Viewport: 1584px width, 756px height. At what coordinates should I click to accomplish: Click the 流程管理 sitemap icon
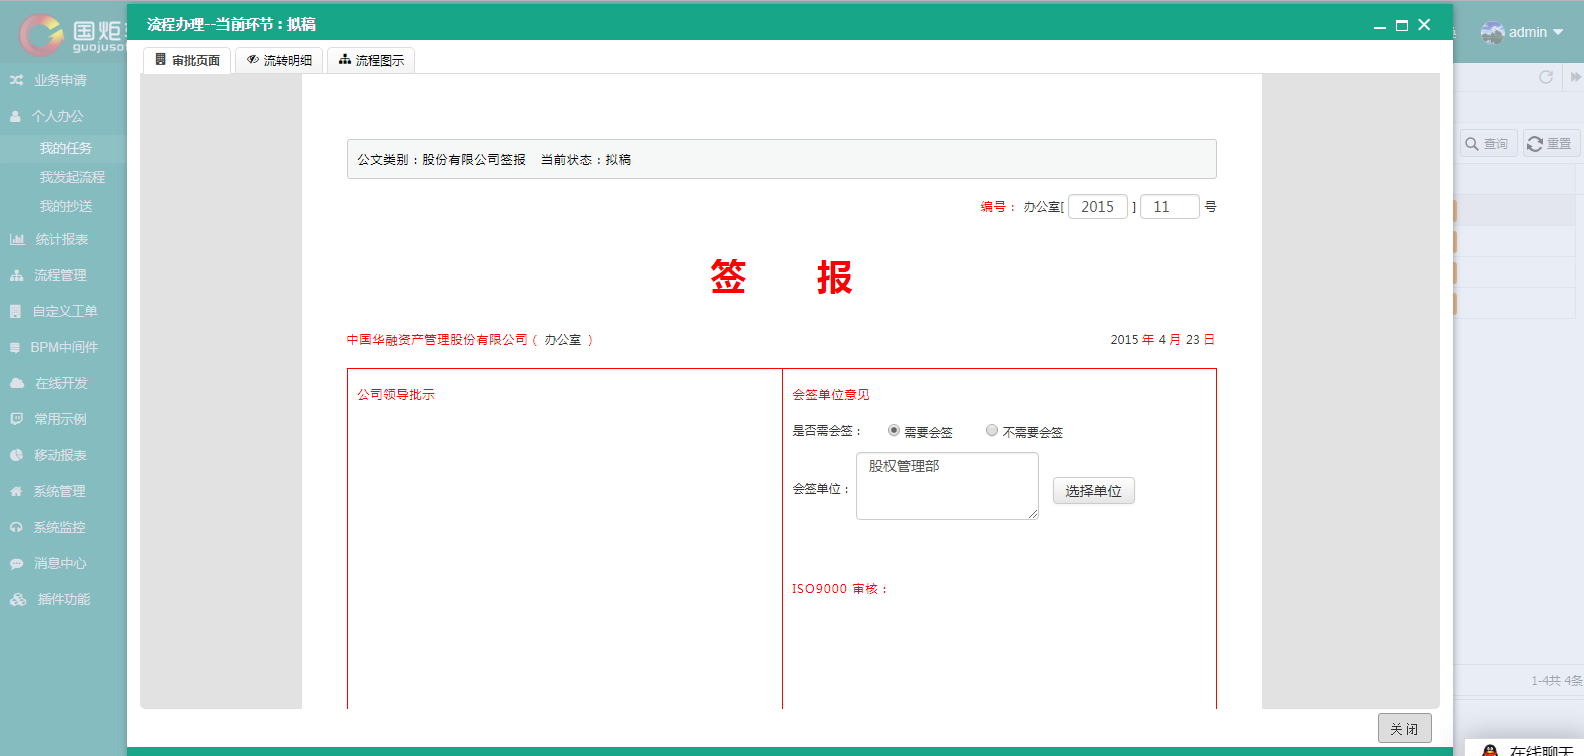click(16, 275)
